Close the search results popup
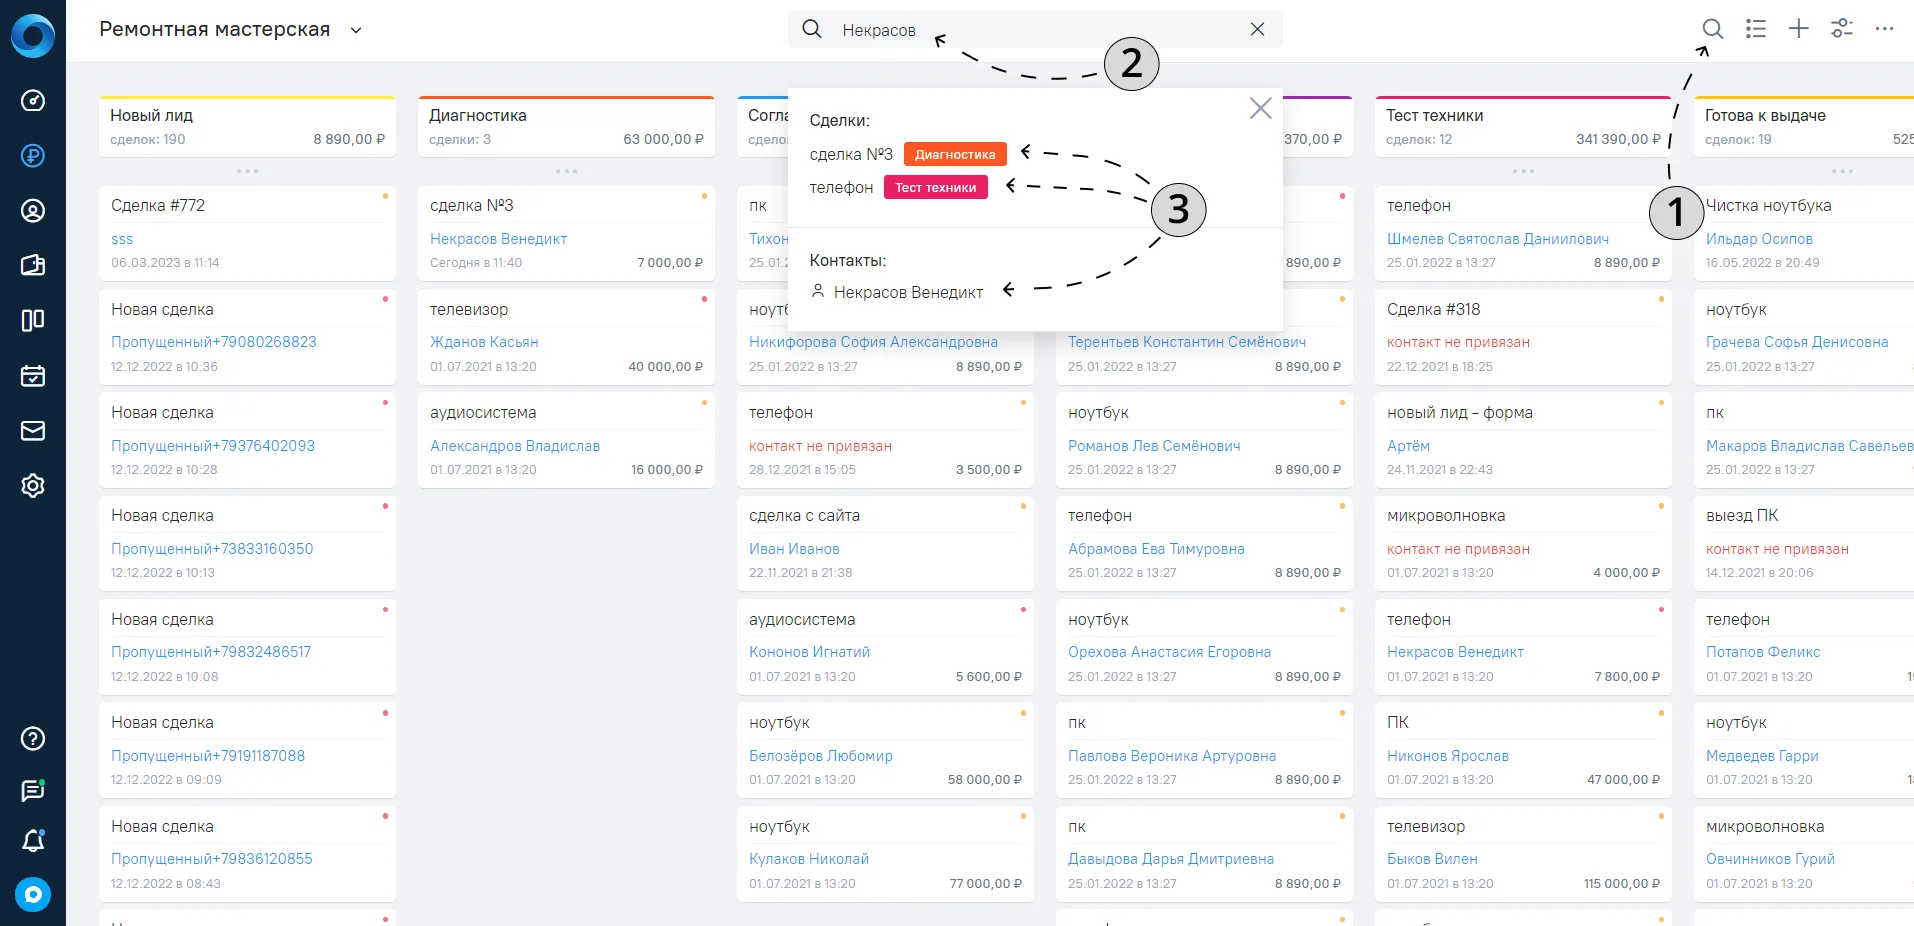1914x926 pixels. [x=1260, y=108]
